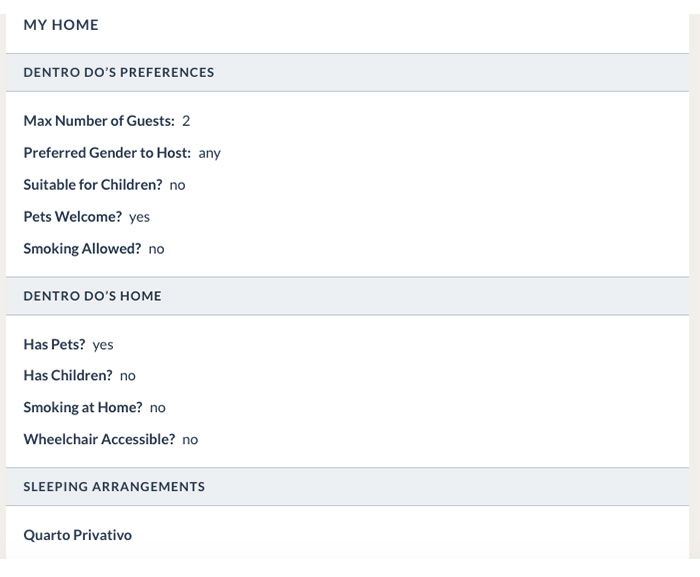
Task: Click the 'yes' value beside Pets Welcome
Action: pos(140,217)
